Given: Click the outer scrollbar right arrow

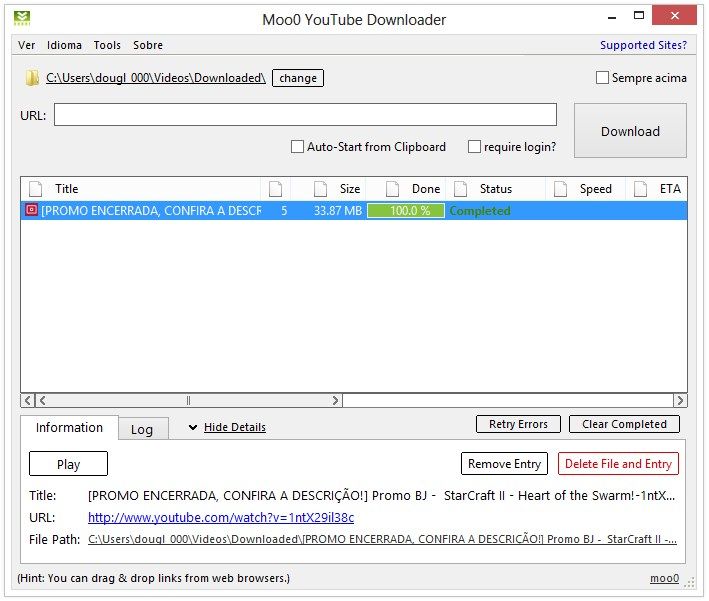Looking at the screenshot, I should pos(680,400).
